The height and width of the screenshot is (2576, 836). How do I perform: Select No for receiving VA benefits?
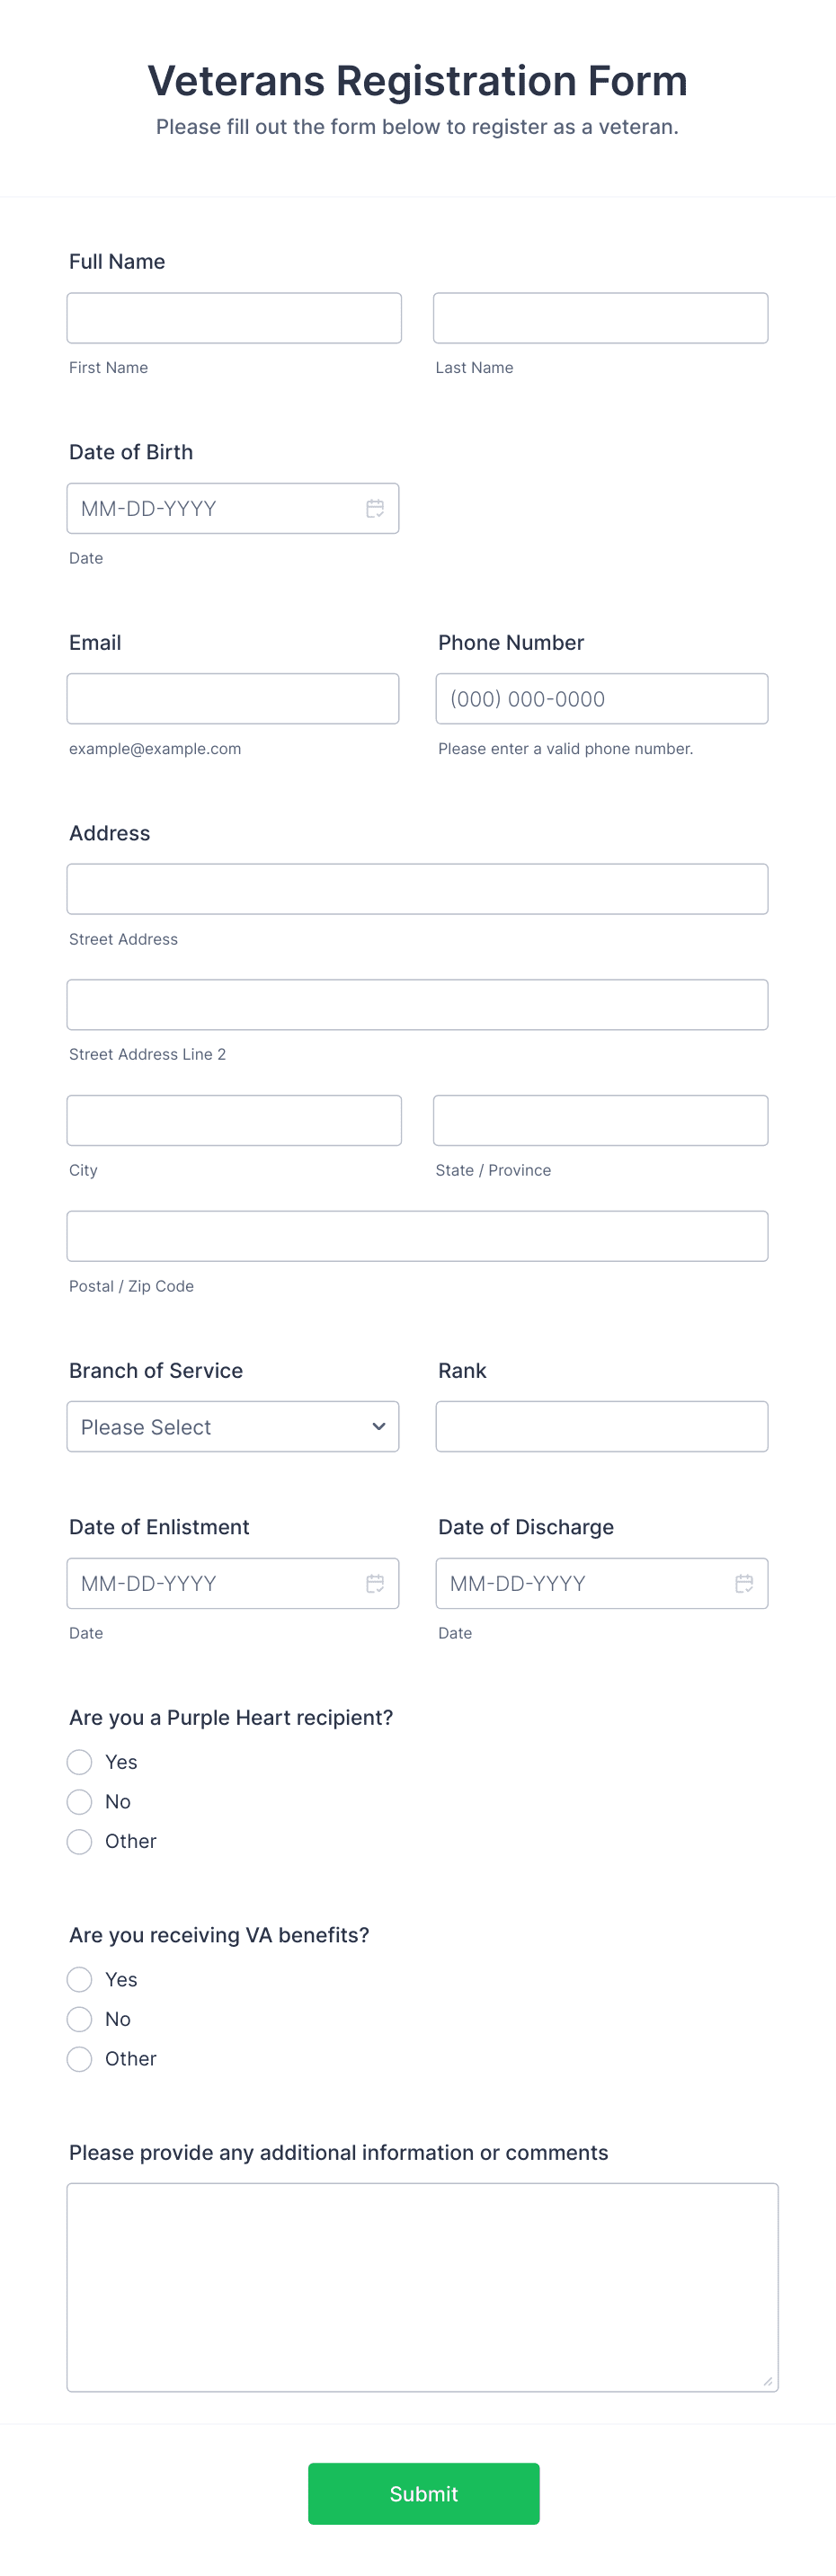point(79,2019)
